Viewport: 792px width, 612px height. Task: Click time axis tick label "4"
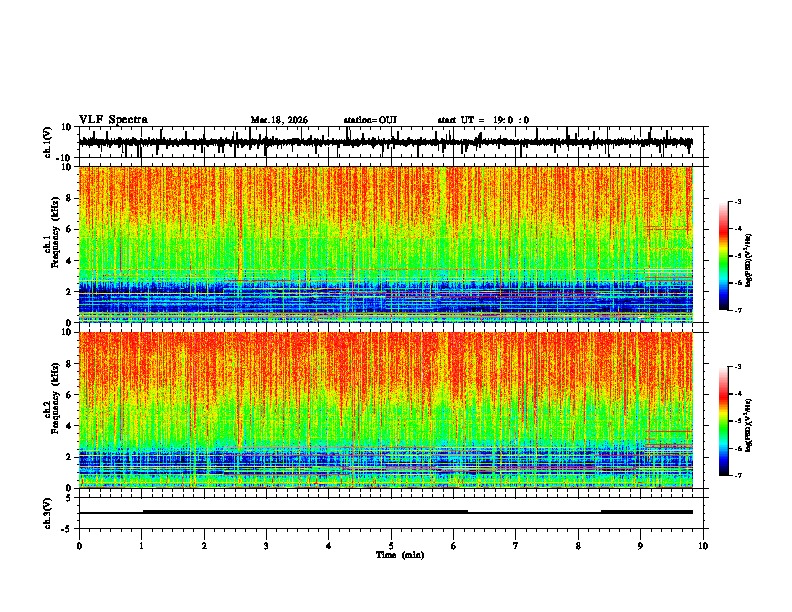coord(329,546)
